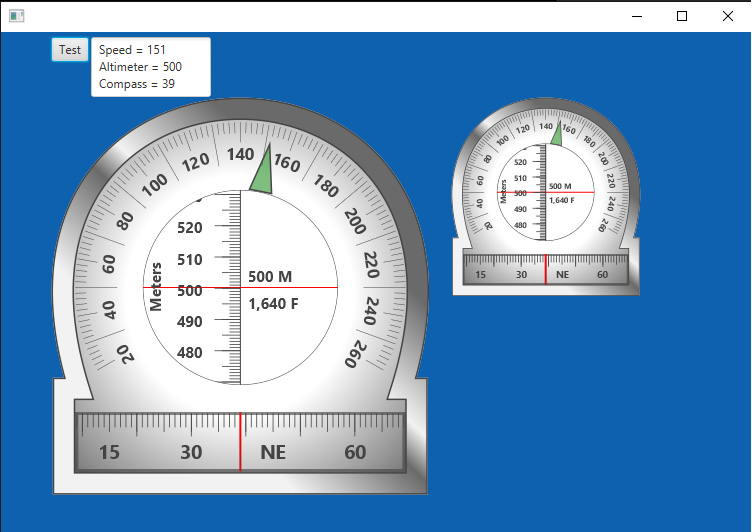Click the 220 mark on the large speed dial
Screen dimensions: 752x532
pyautogui.click(x=372, y=264)
